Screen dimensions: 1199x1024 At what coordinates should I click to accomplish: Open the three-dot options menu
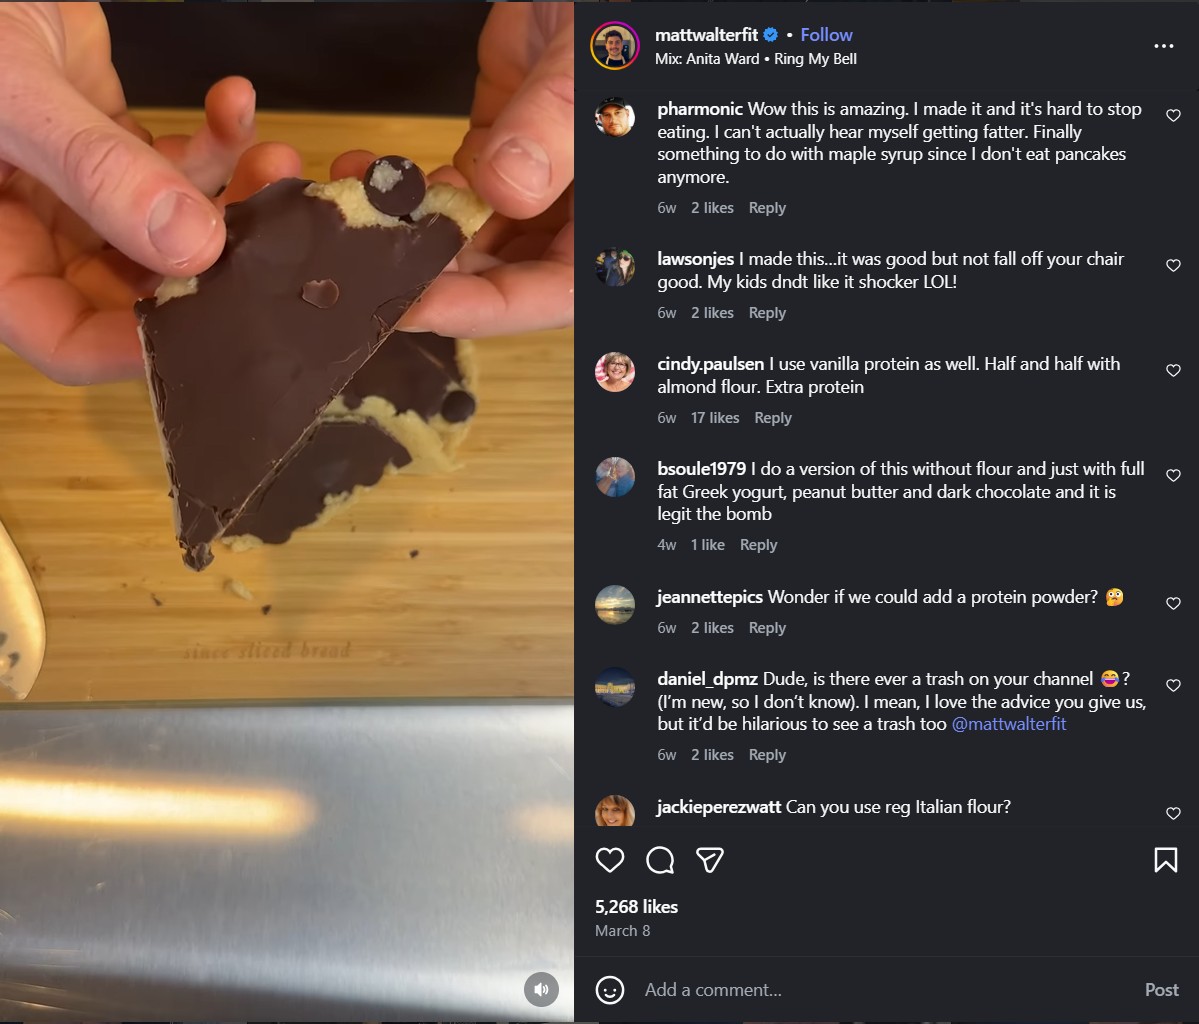pyautogui.click(x=1163, y=45)
